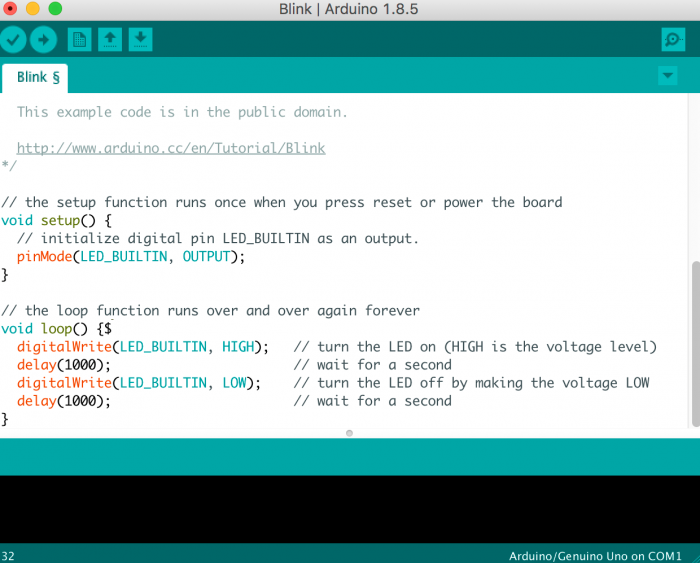Screen dimensions: 700x563
Task: Click on 'void loop() {$' line
Action: (56, 329)
